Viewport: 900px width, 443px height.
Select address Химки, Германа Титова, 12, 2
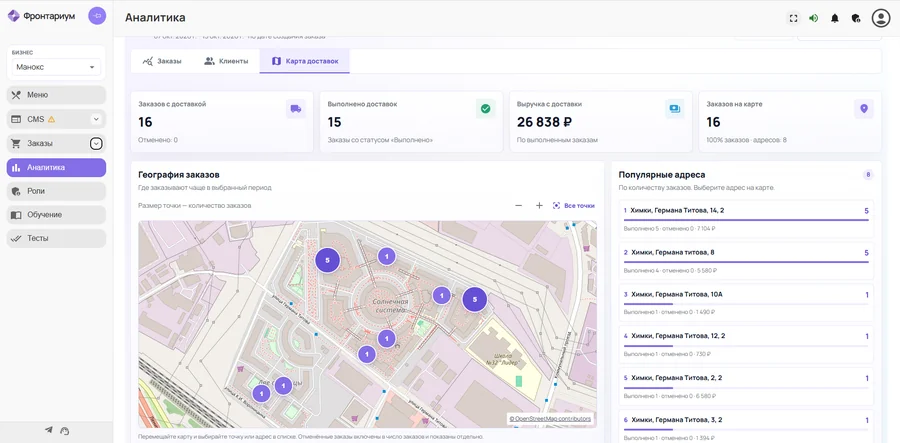point(746,344)
